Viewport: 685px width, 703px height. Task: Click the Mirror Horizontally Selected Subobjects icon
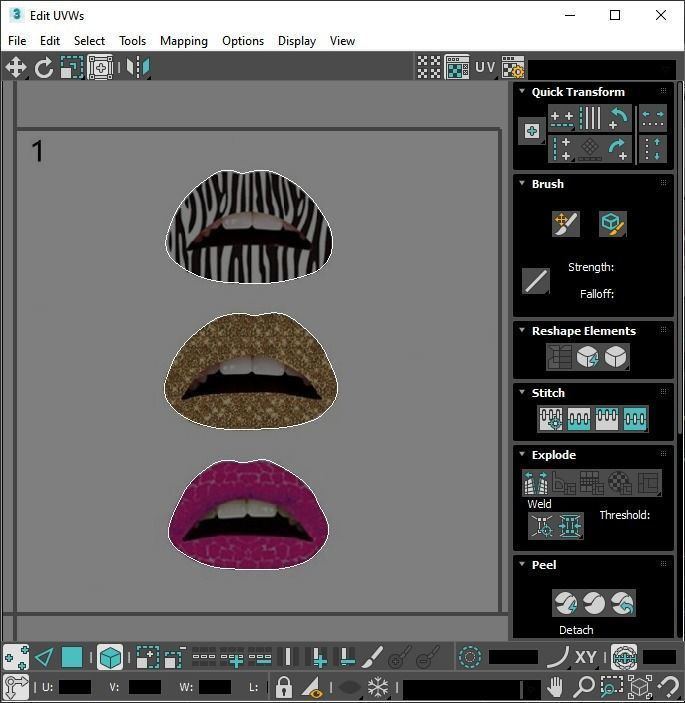click(138, 67)
